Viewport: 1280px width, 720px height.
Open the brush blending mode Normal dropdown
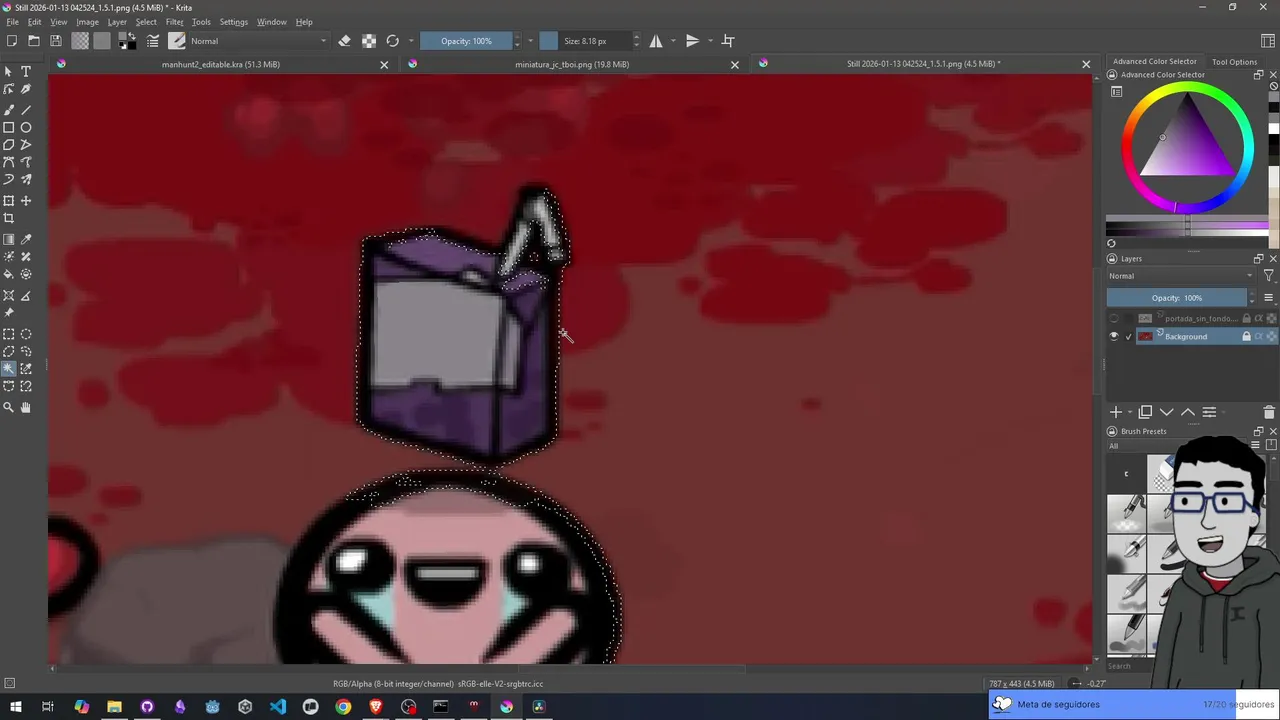(259, 41)
